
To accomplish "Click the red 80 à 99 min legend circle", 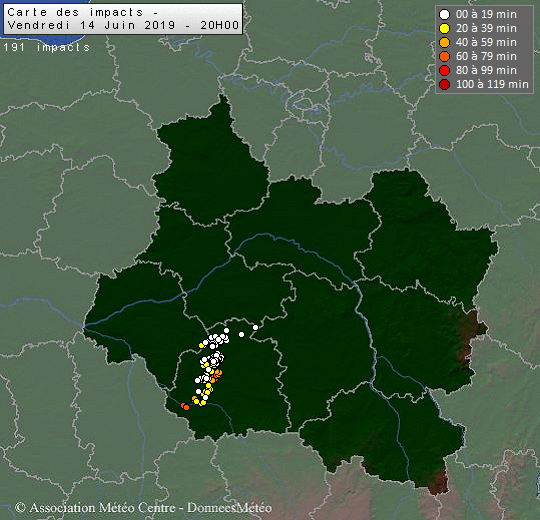I will click(444, 70).
